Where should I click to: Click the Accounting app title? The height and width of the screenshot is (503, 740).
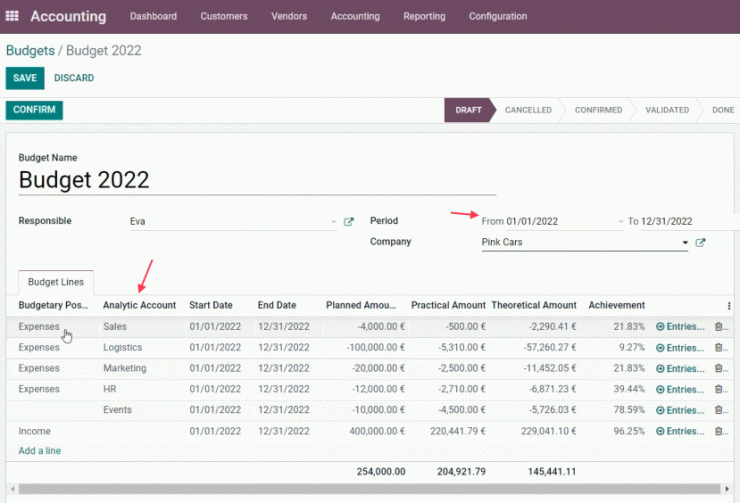pos(68,16)
